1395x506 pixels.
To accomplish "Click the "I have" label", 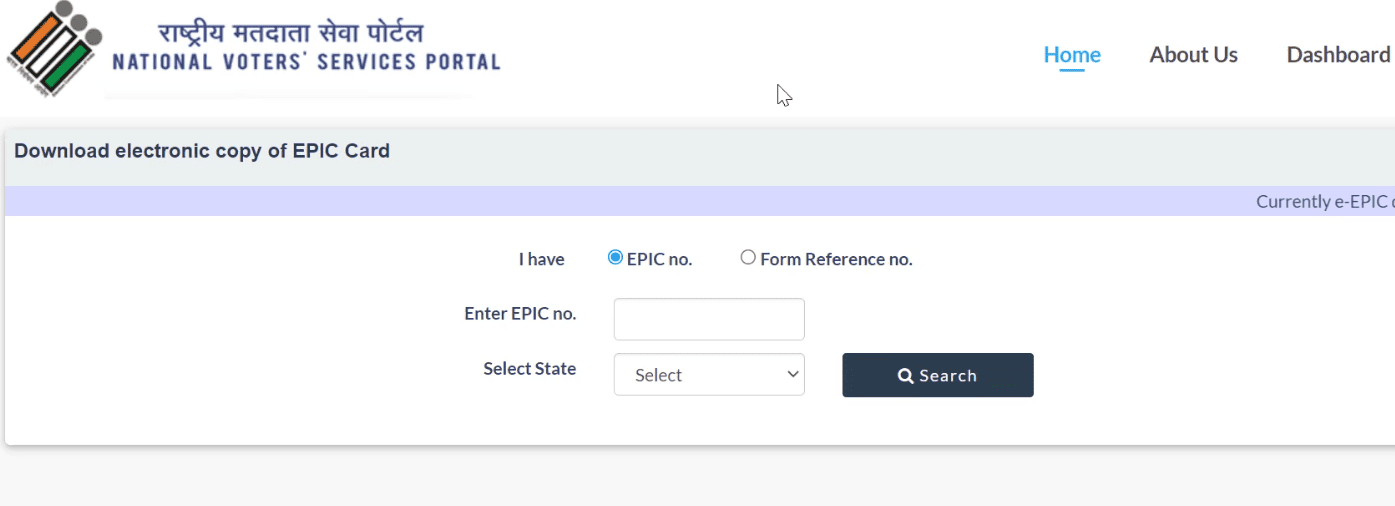I will pyautogui.click(x=541, y=260).
